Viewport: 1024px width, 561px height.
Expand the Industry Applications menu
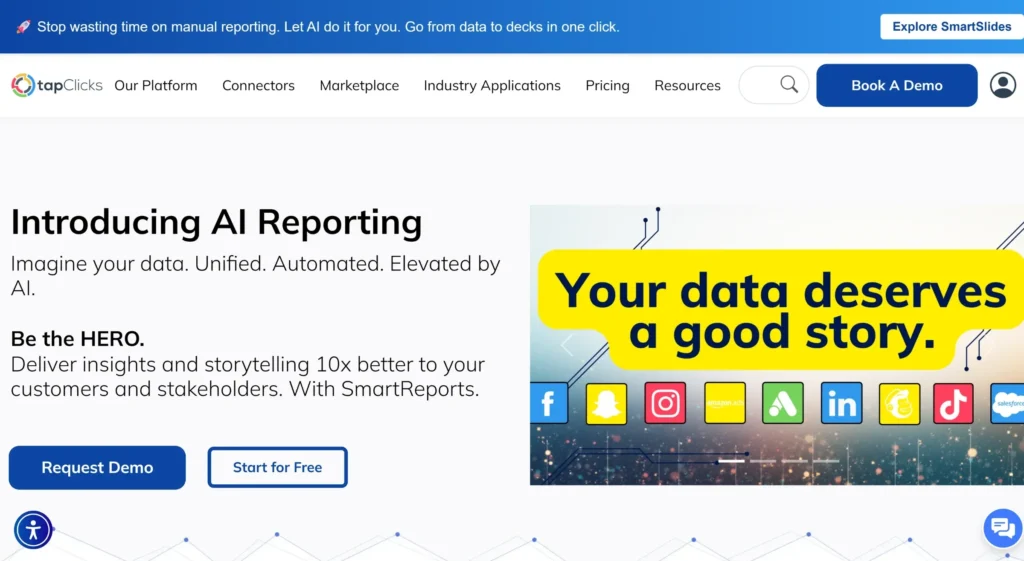(x=492, y=86)
